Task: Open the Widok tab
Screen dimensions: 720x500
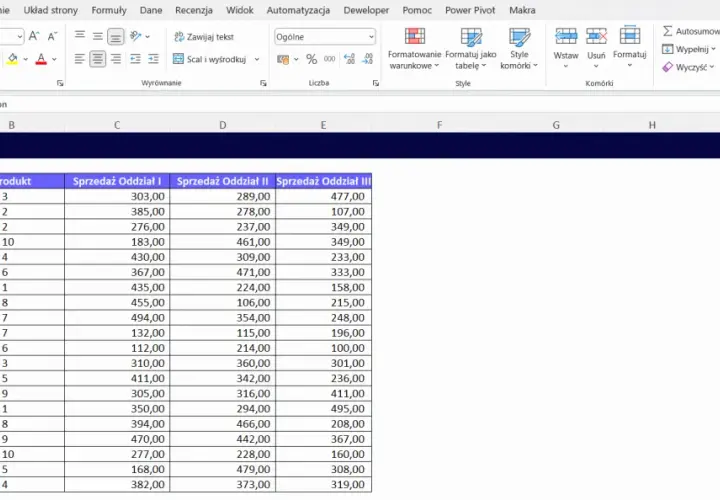Action: [240, 10]
